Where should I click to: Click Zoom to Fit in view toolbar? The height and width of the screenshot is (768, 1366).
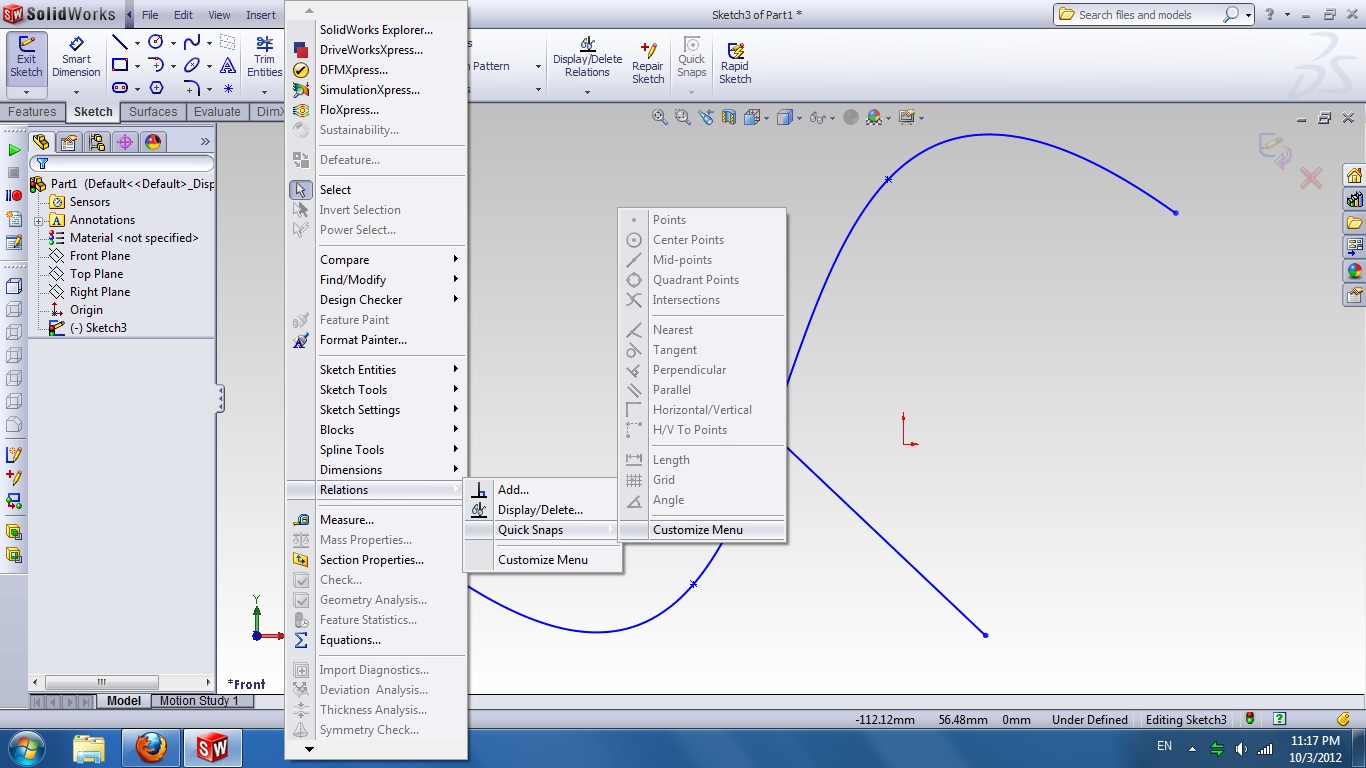click(x=660, y=117)
